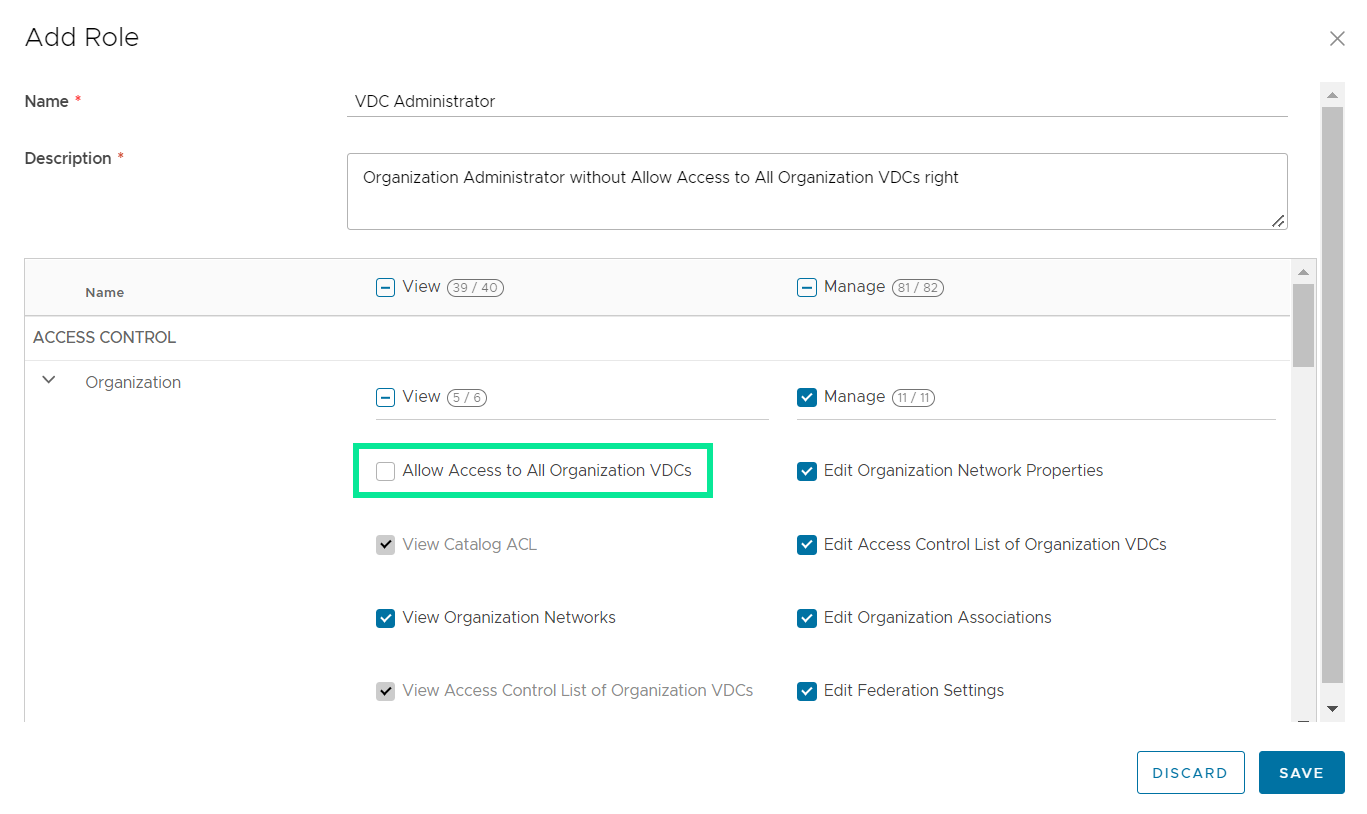Toggle the top Manage 81/82 checkbox
Screen dimensions: 1367x814
807,287
